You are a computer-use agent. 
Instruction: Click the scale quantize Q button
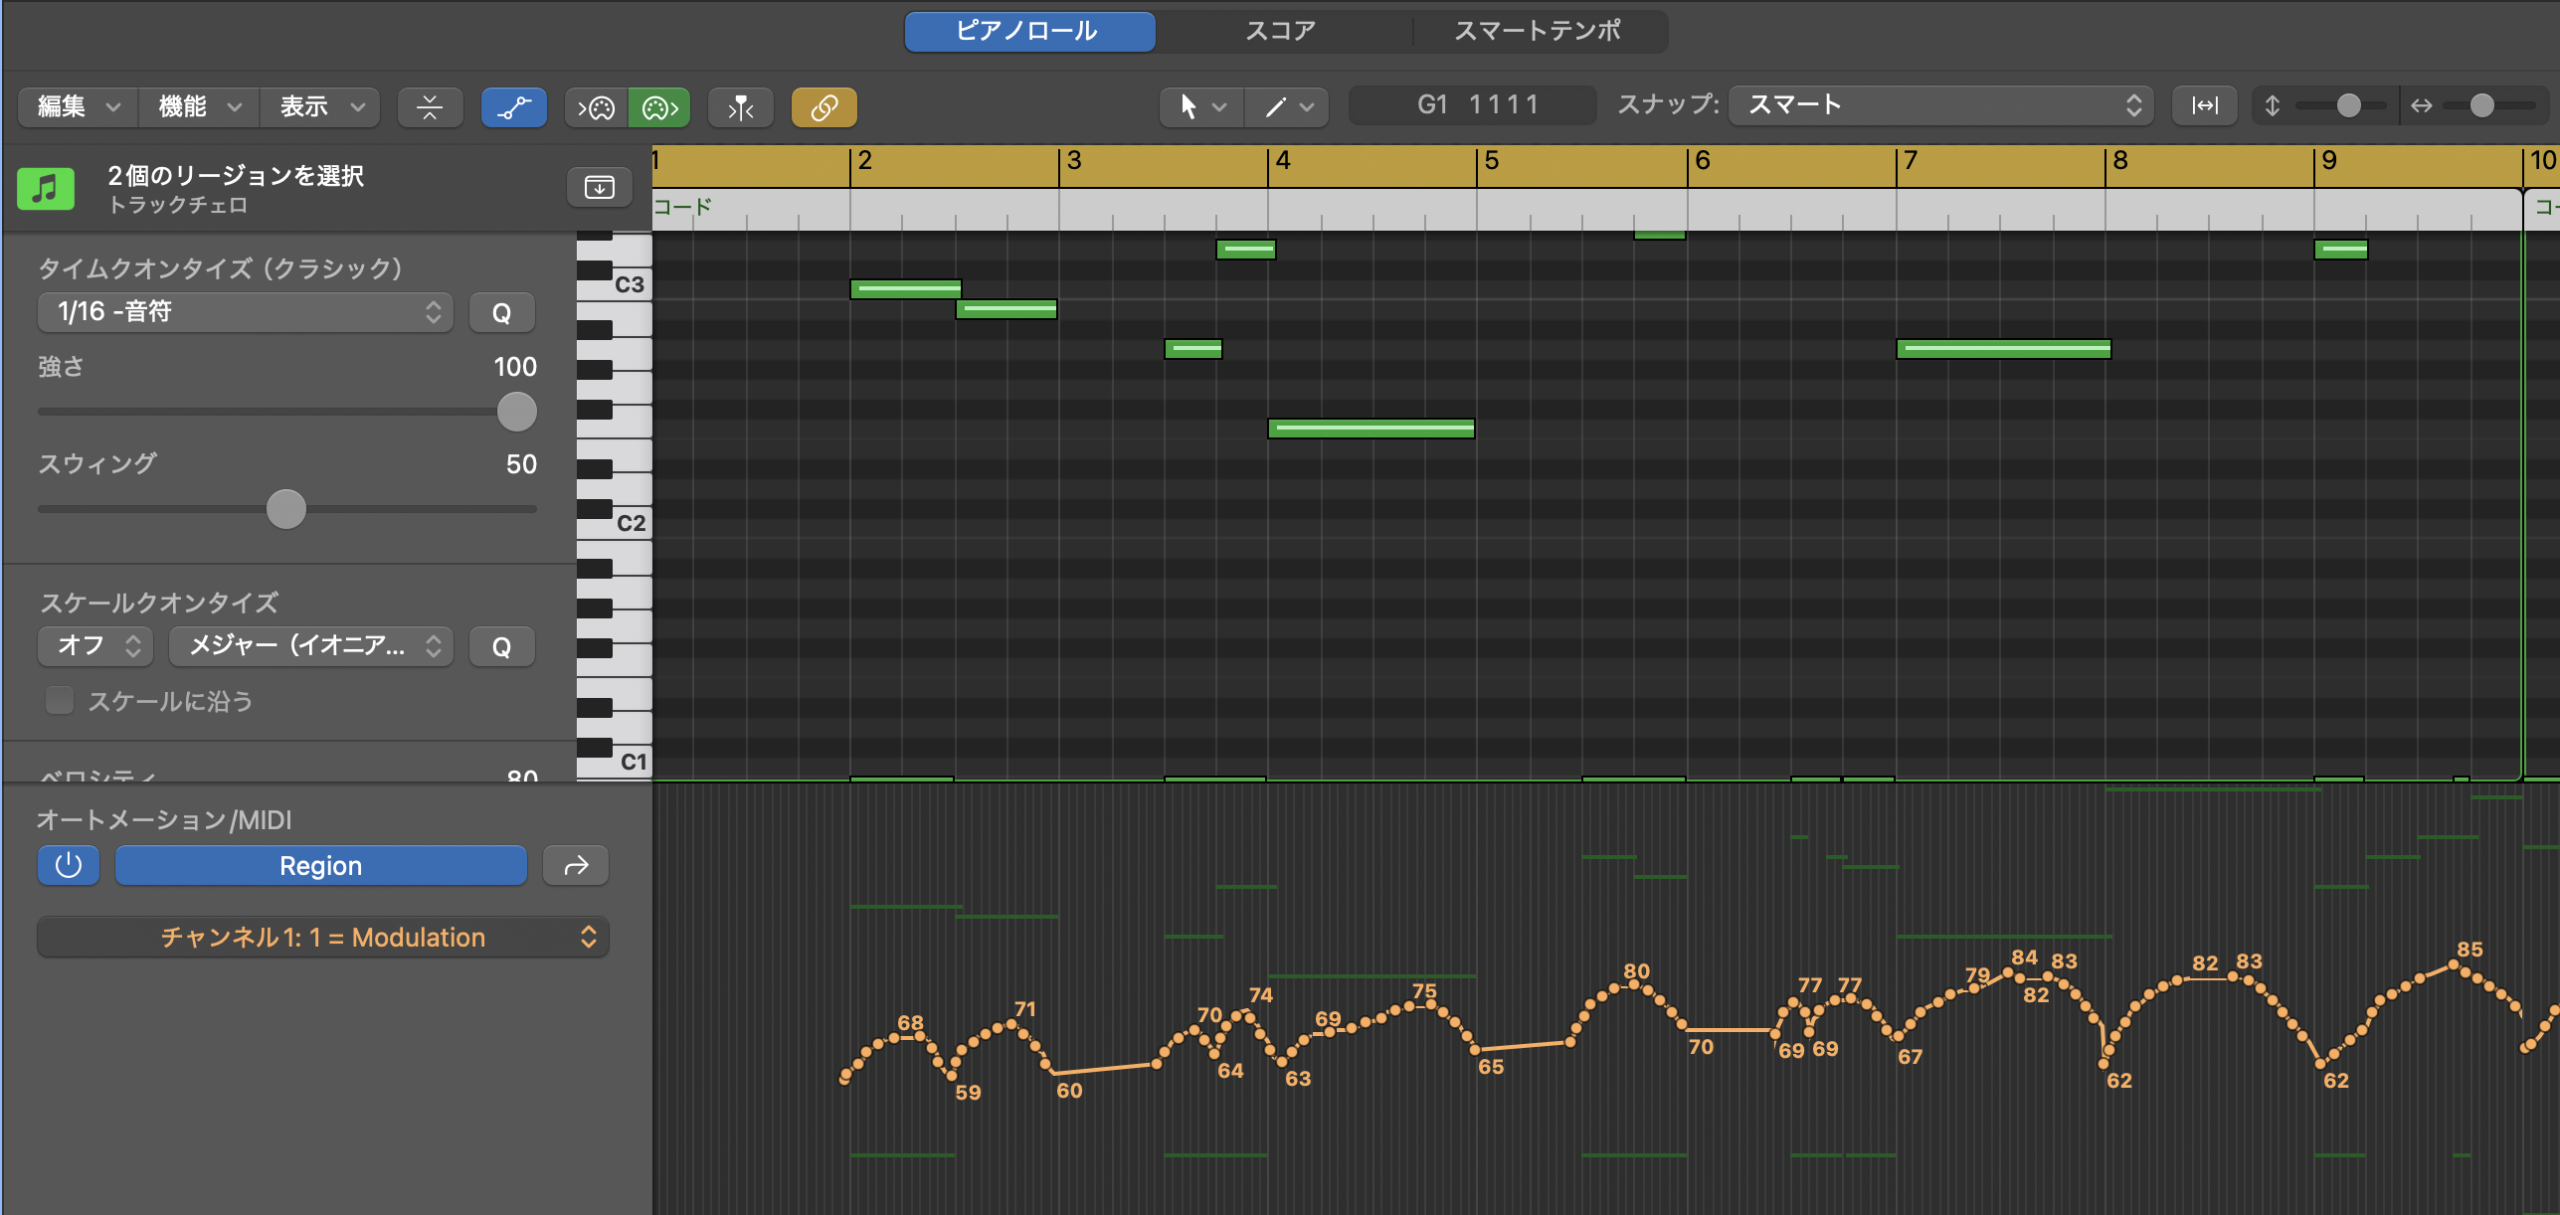point(502,646)
